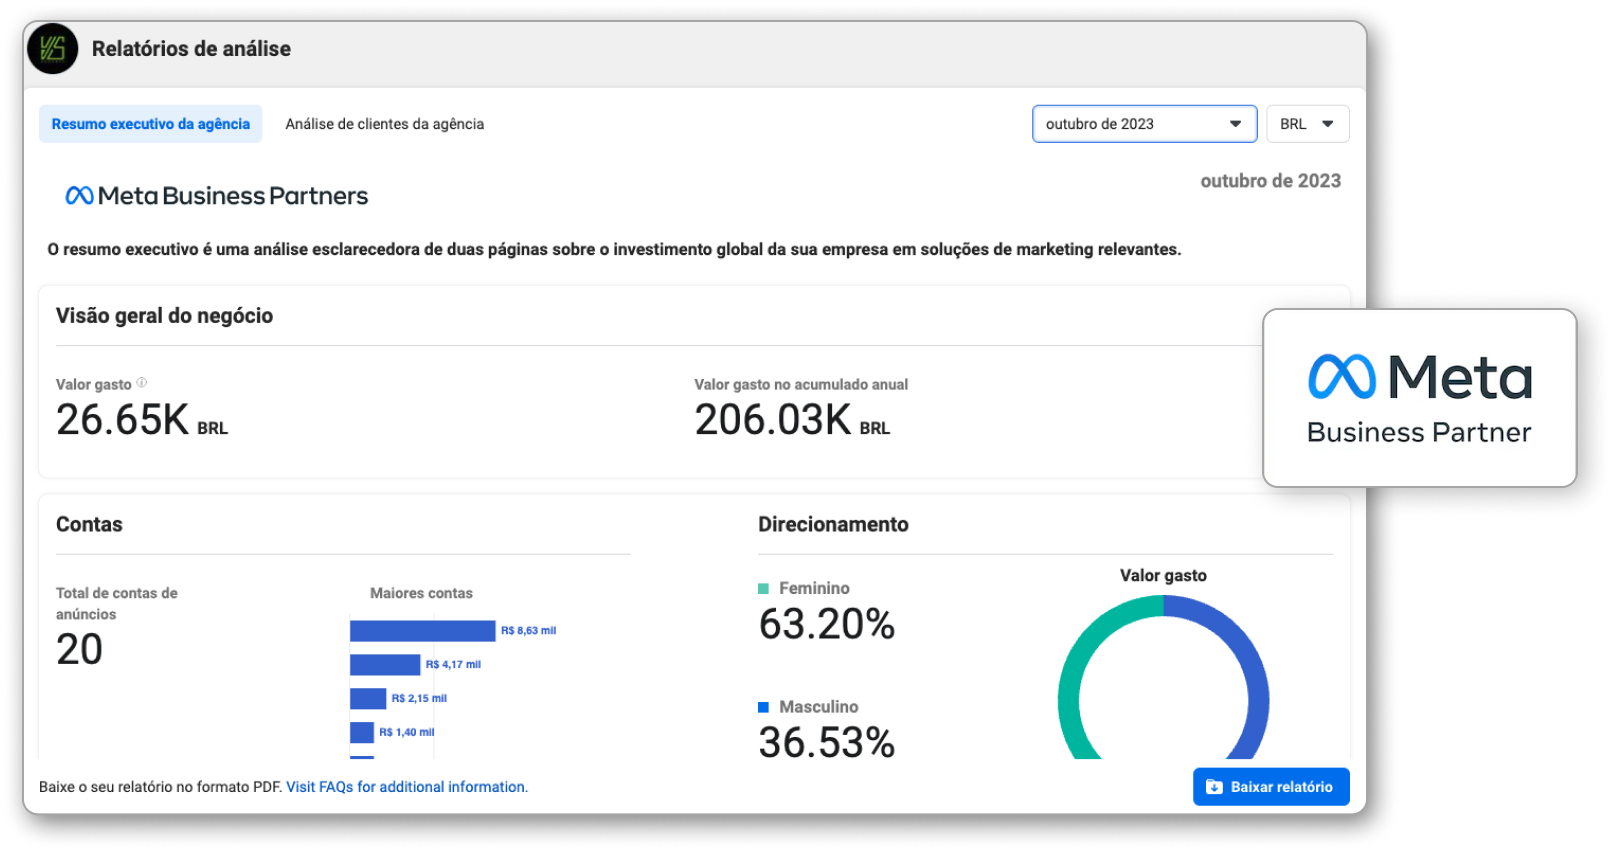Click the R$ 8,63 mil bar
Screen dimensions: 1613x850
pos(423,631)
